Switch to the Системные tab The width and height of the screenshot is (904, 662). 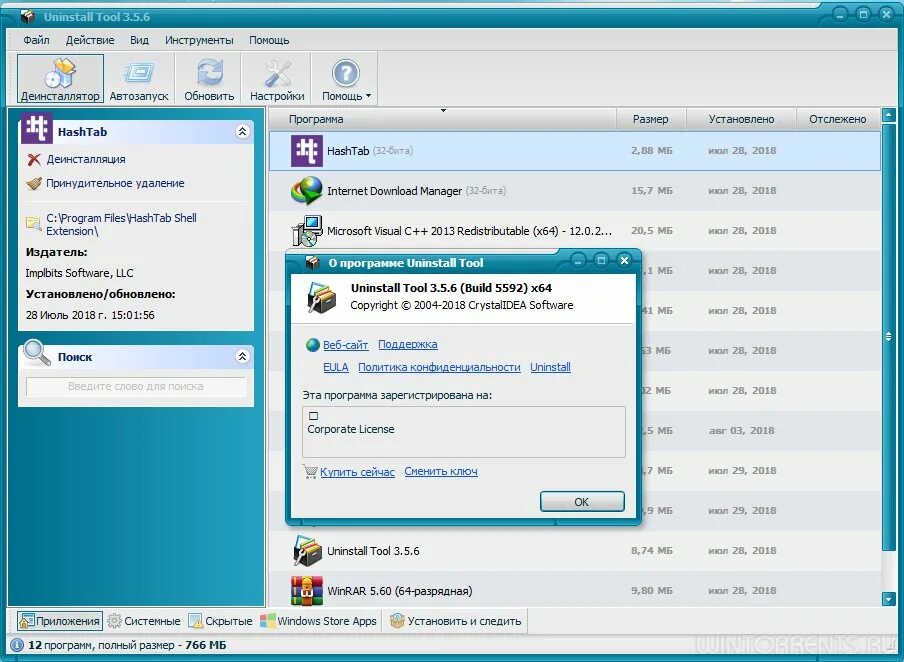[144, 621]
